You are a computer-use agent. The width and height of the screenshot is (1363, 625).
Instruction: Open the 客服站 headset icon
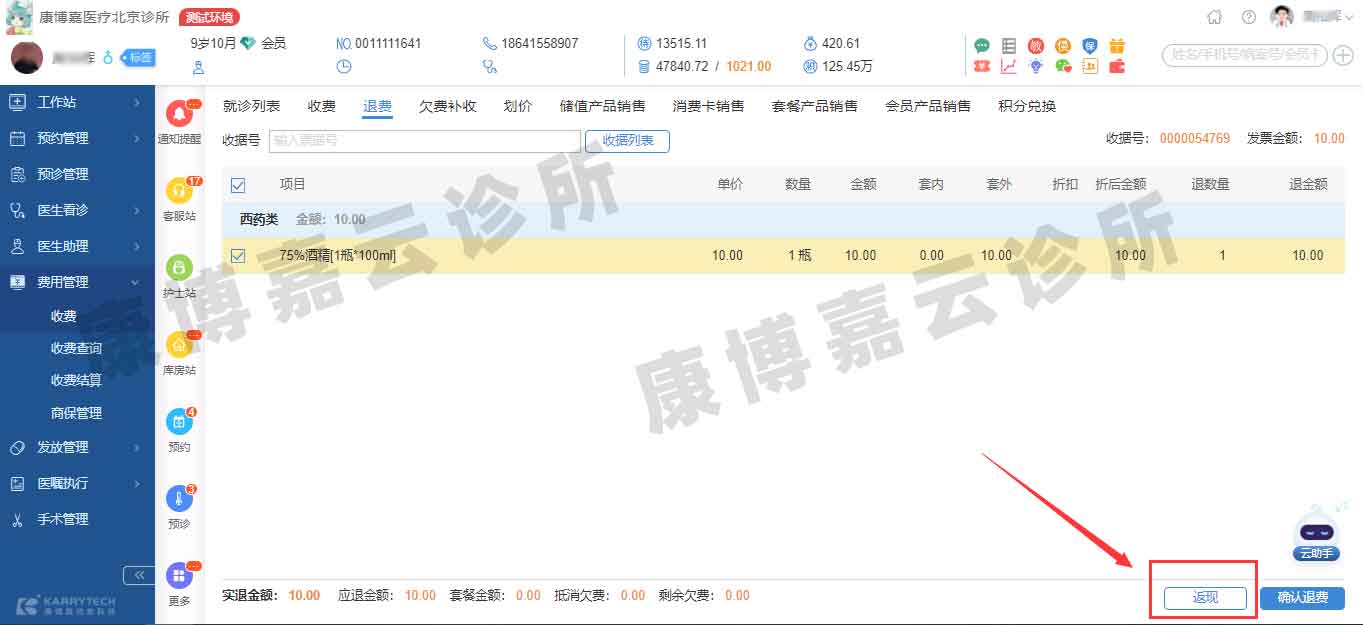[x=179, y=191]
